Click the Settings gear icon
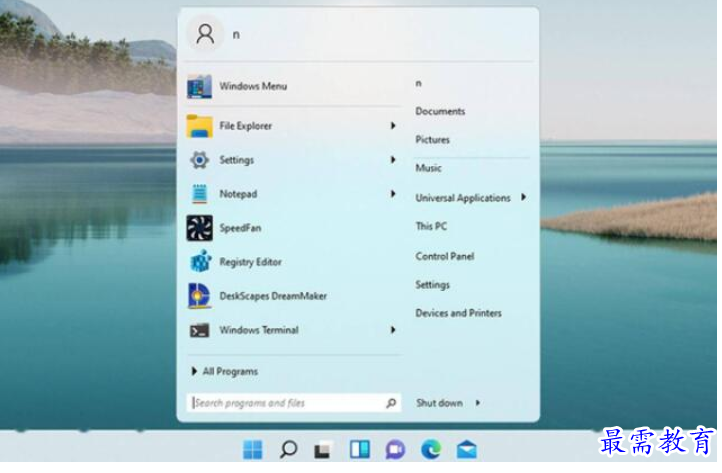The image size is (722, 473). click(x=199, y=160)
